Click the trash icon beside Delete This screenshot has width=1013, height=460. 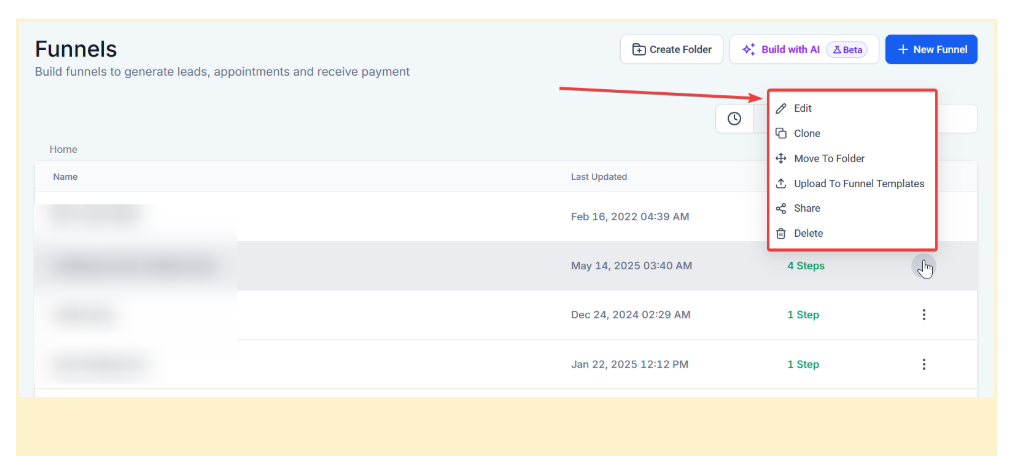(781, 233)
